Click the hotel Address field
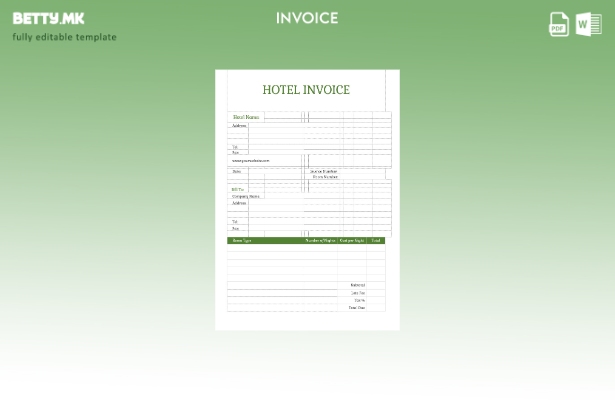The image size is (615, 400). (x=239, y=126)
